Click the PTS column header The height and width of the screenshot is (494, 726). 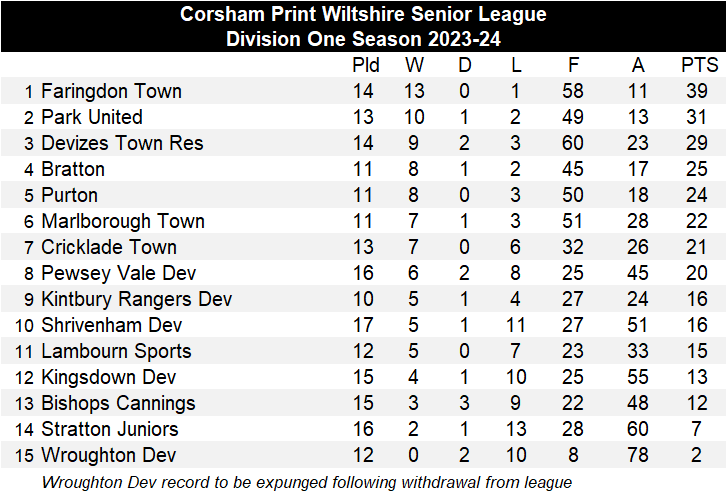[699, 66]
